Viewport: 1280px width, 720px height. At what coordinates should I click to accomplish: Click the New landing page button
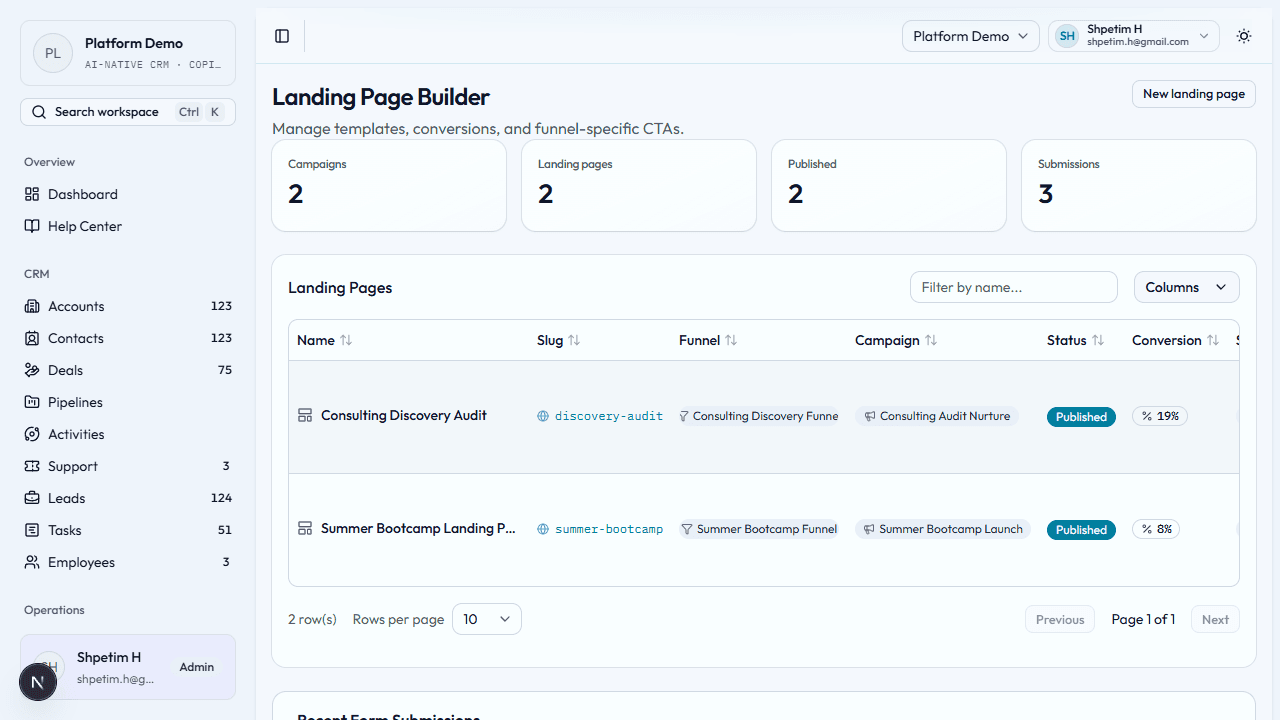click(1193, 93)
